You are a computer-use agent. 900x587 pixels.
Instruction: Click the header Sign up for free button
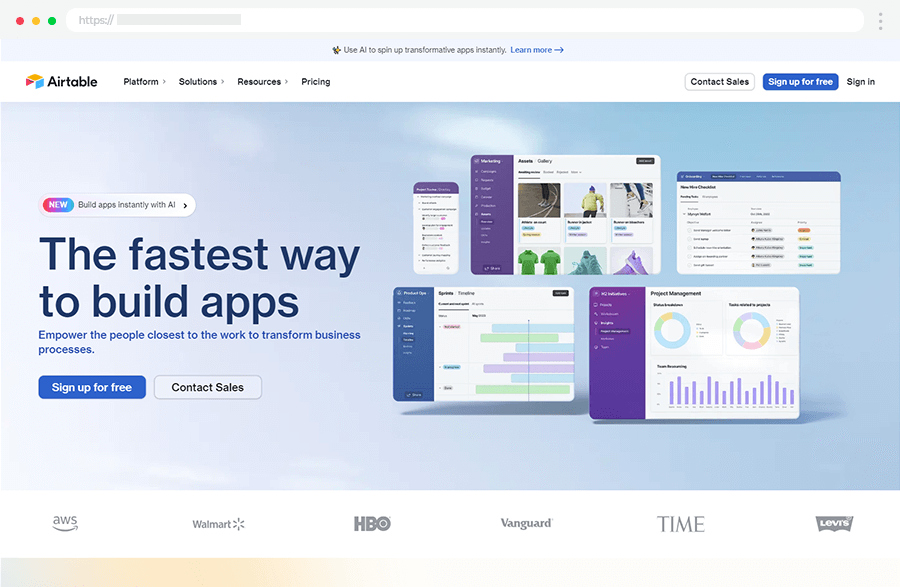[x=800, y=82]
